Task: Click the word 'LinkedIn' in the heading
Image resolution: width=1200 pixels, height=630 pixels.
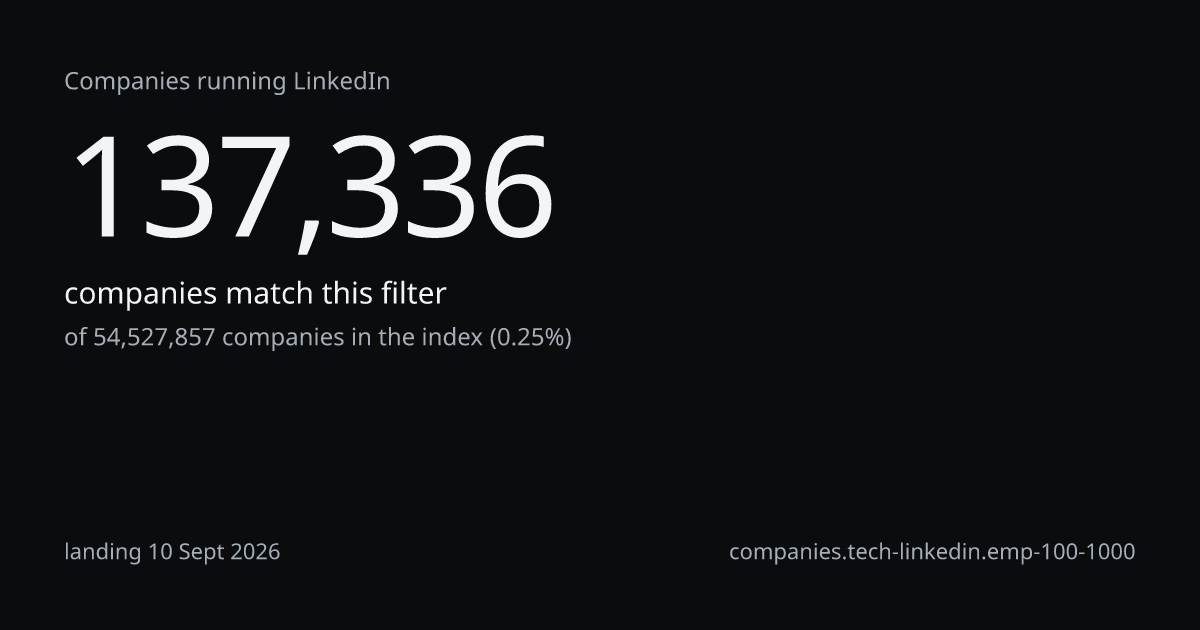Action: 341,82
